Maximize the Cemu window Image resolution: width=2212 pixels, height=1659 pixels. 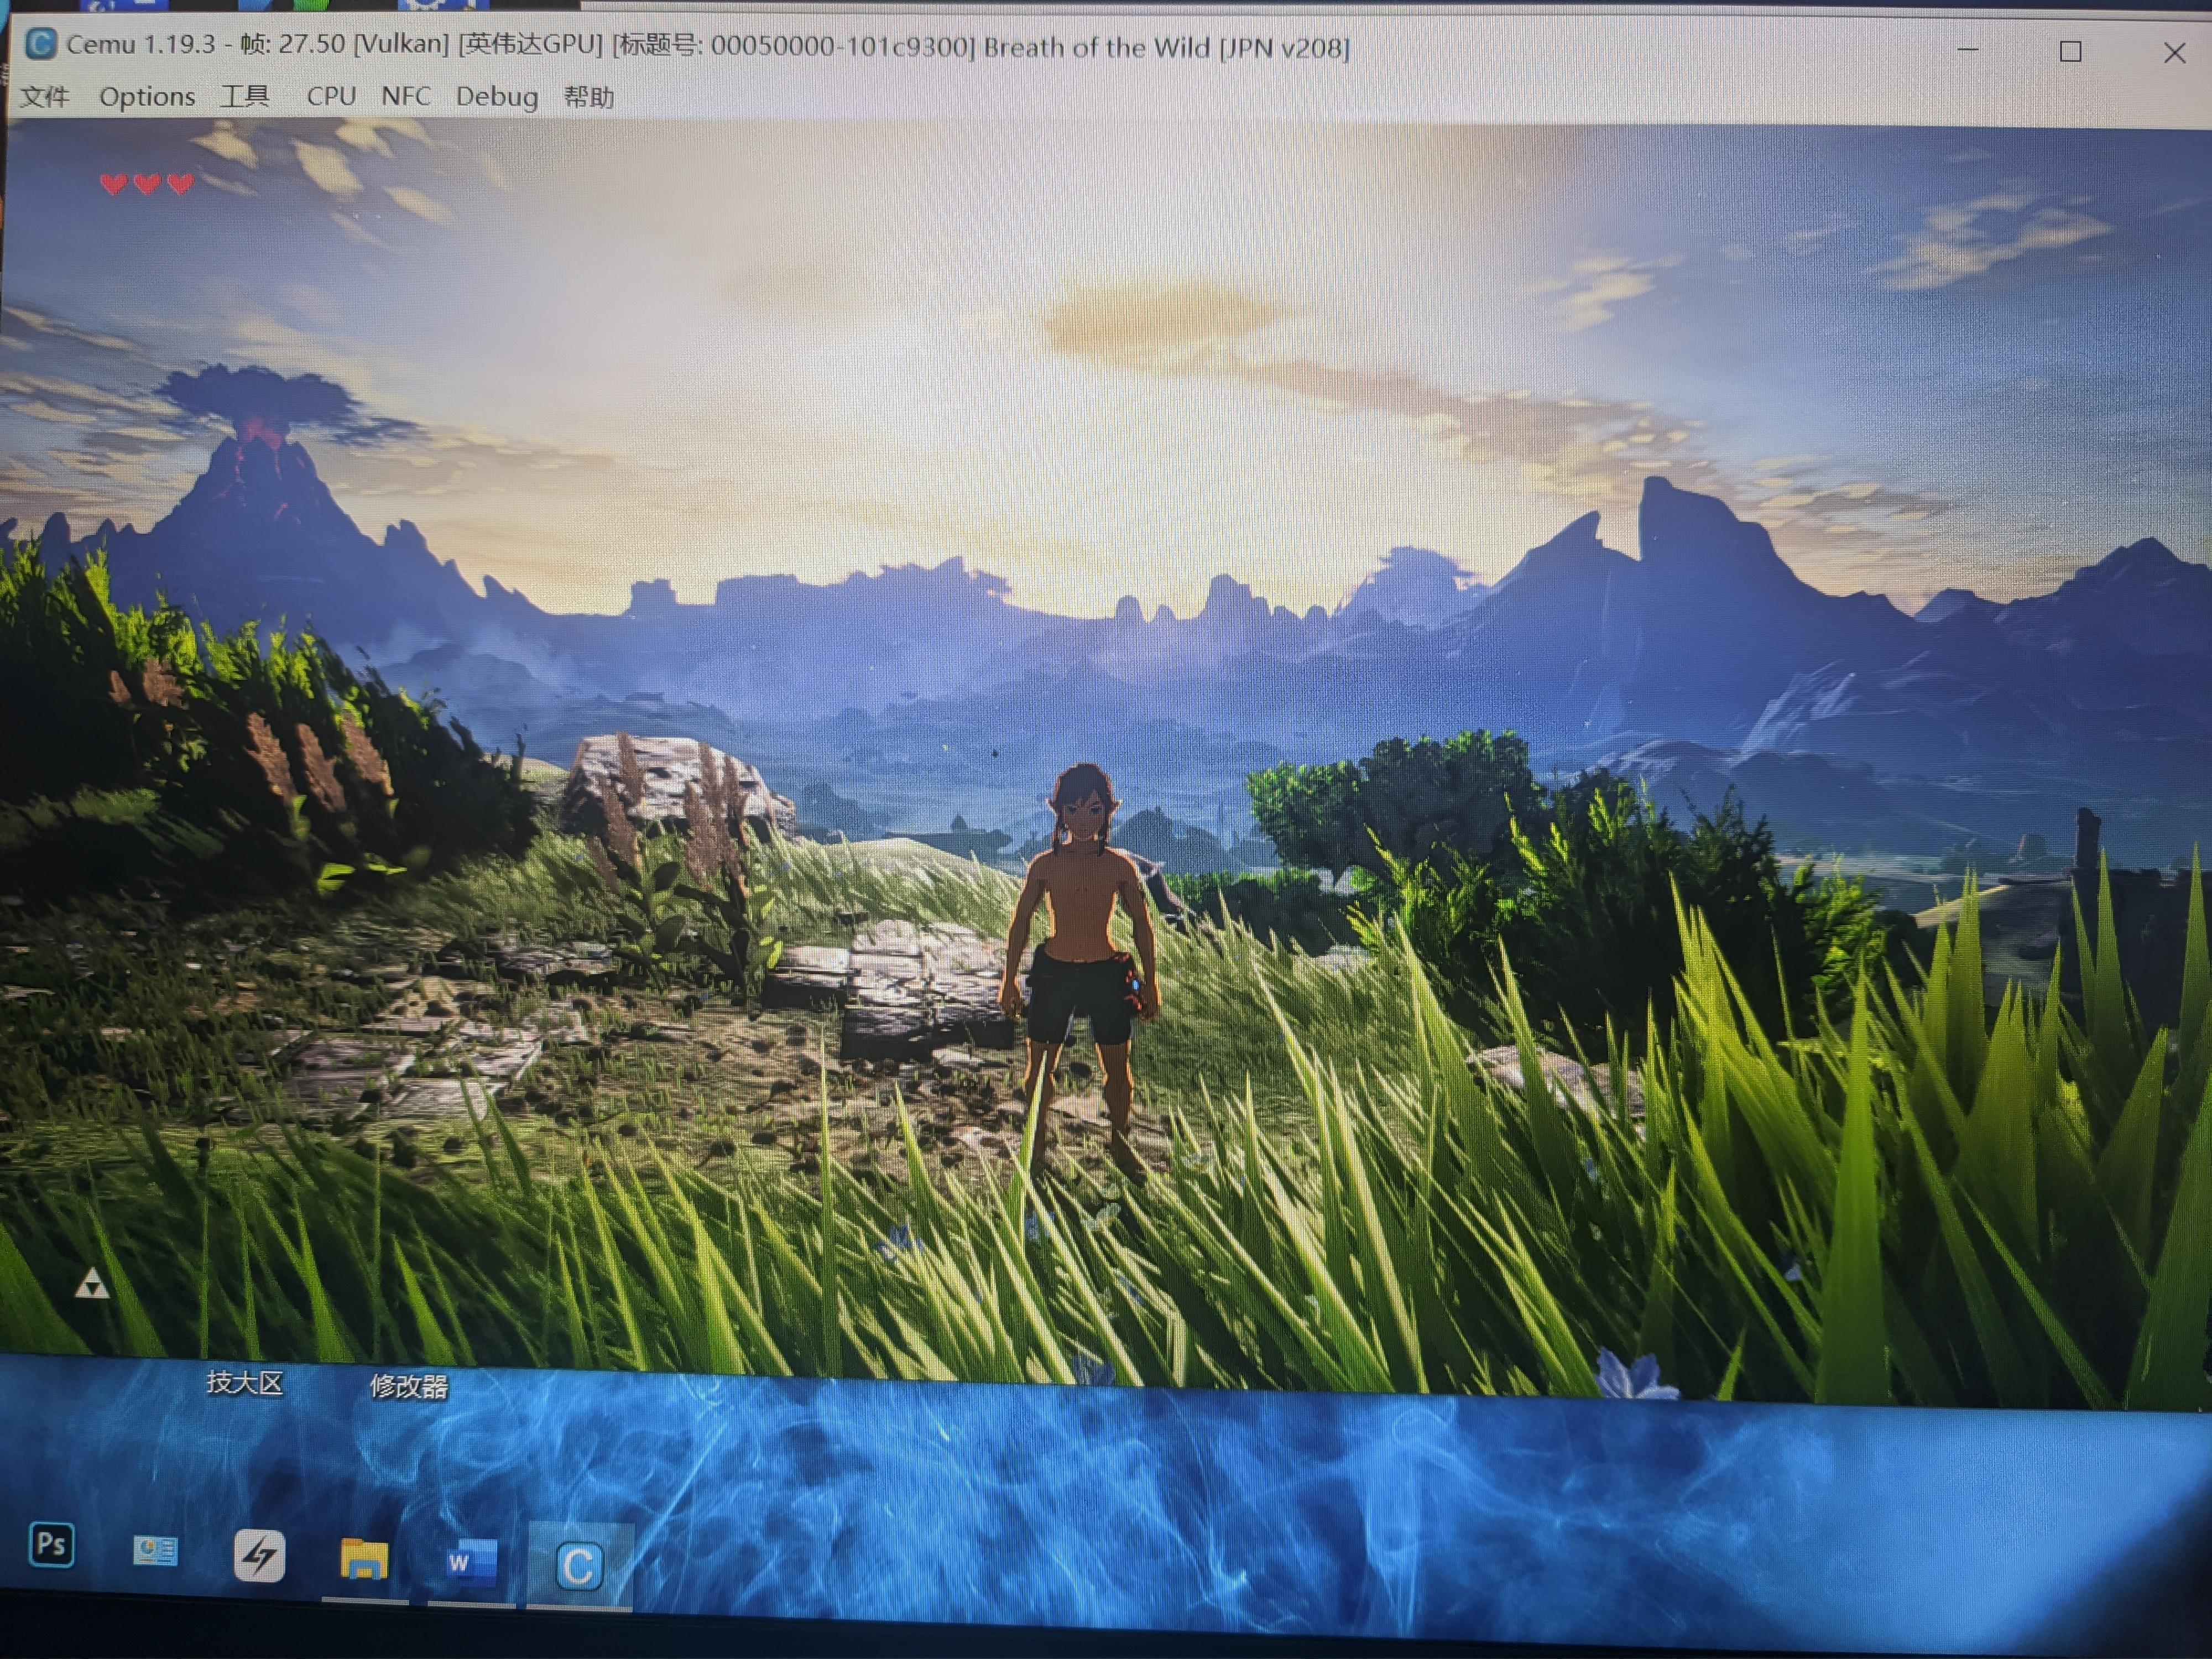tap(2071, 51)
